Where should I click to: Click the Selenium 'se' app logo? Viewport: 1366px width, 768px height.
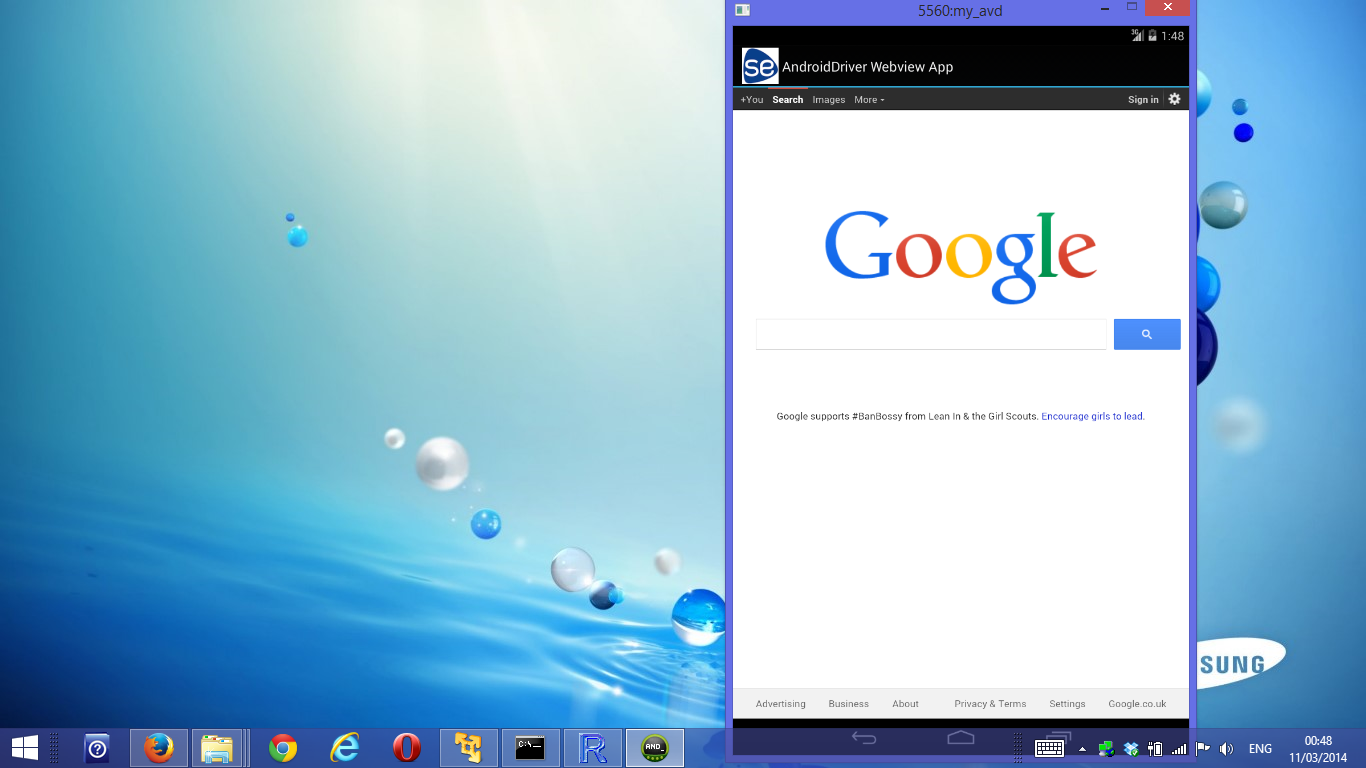pyautogui.click(x=760, y=66)
